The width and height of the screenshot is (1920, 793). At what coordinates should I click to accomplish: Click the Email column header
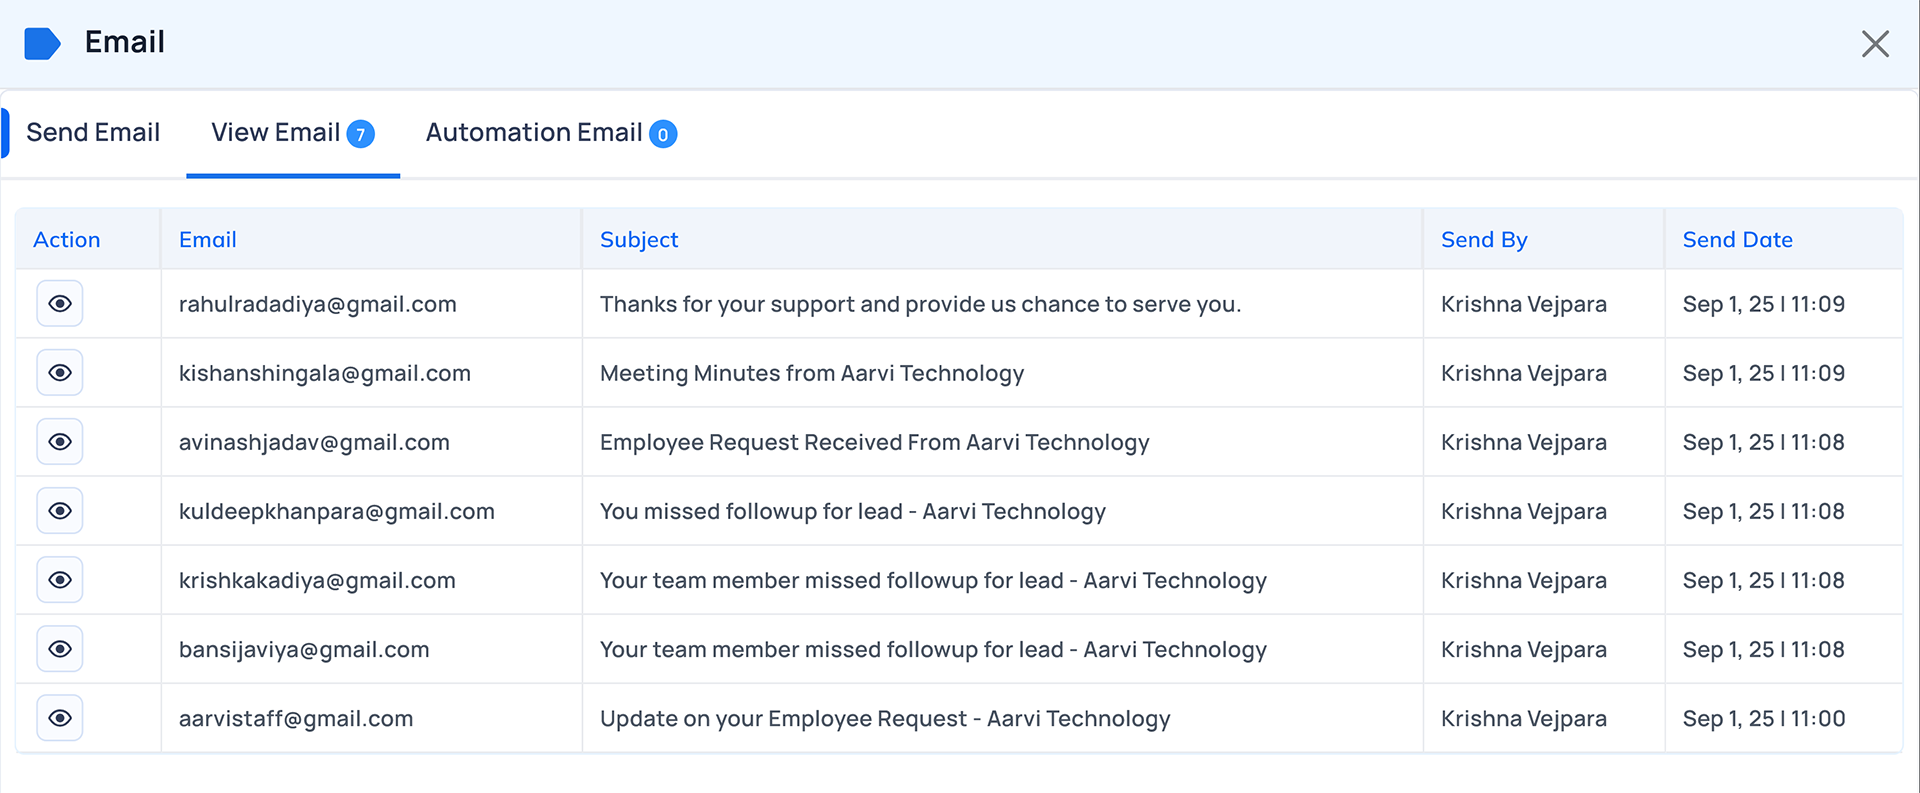click(208, 240)
